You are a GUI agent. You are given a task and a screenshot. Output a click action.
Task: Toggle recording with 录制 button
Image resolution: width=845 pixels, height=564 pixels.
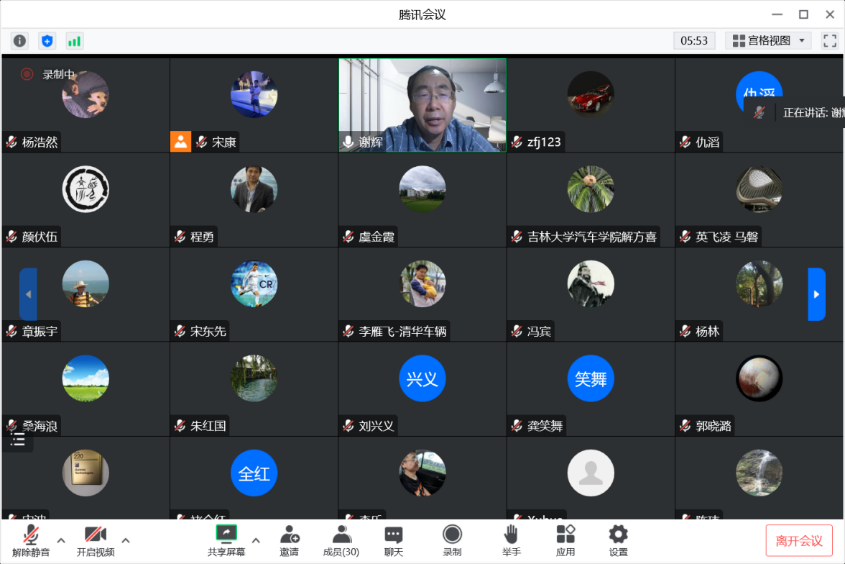point(452,540)
